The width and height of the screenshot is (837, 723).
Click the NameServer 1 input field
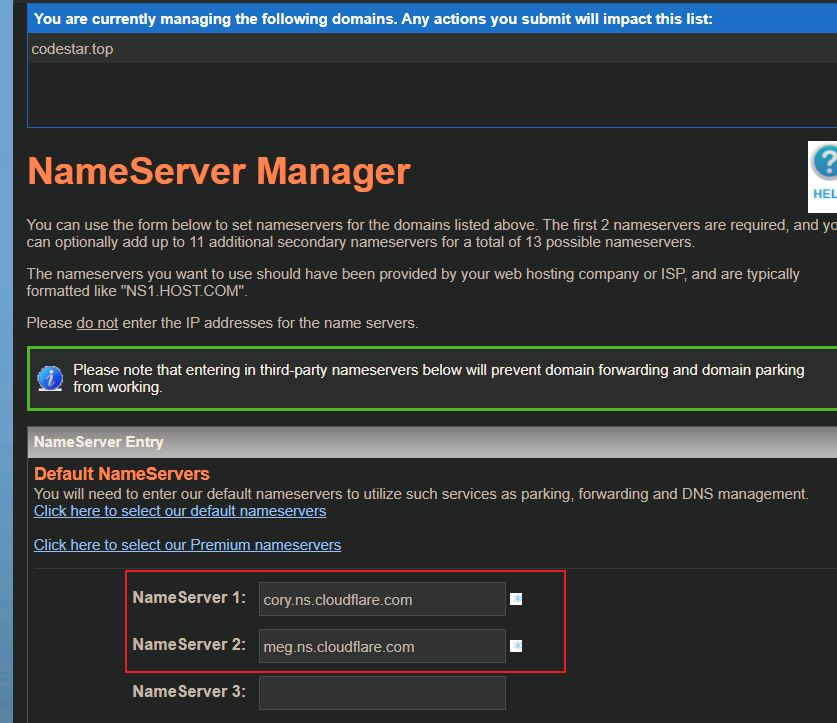pyautogui.click(x=382, y=599)
